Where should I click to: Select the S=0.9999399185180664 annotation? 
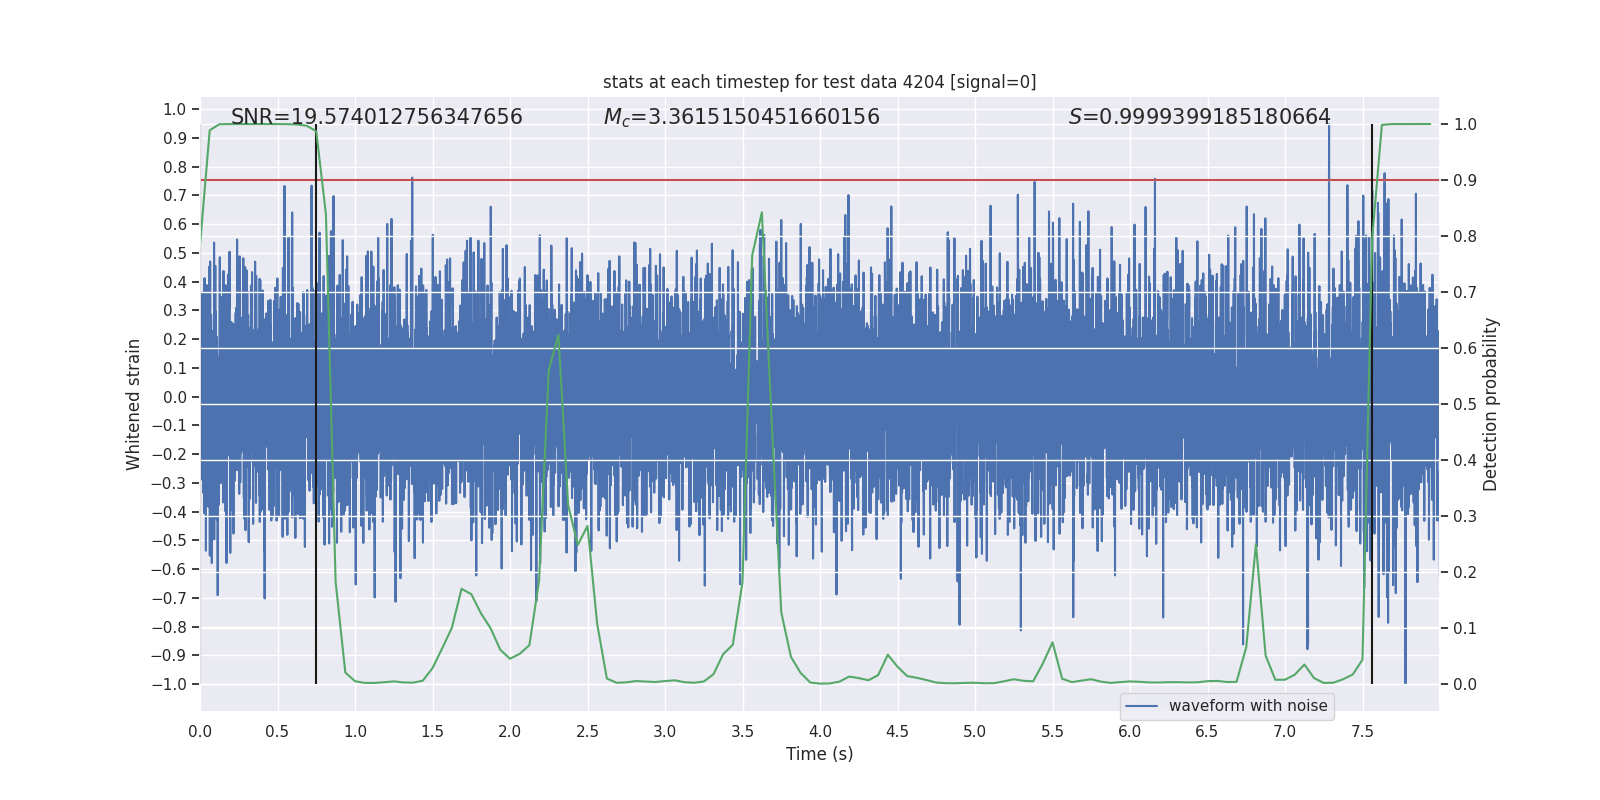click(1199, 117)
